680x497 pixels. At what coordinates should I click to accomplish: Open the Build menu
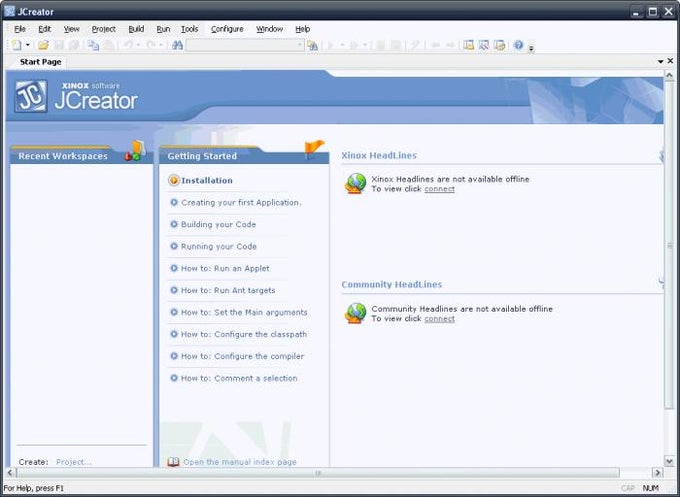click(x=136, y=29)
